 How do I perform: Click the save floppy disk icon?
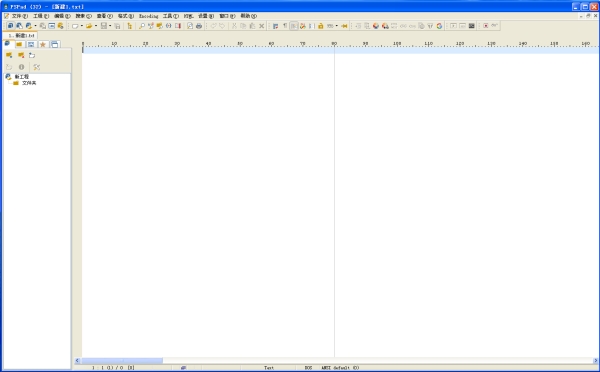point(103,26)
